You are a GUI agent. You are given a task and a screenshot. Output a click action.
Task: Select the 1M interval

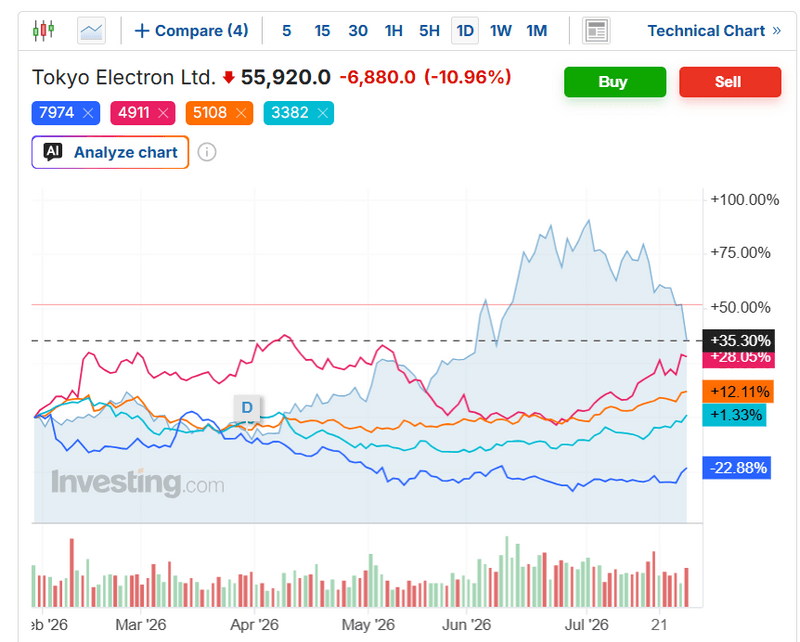(x=537, y=31)
